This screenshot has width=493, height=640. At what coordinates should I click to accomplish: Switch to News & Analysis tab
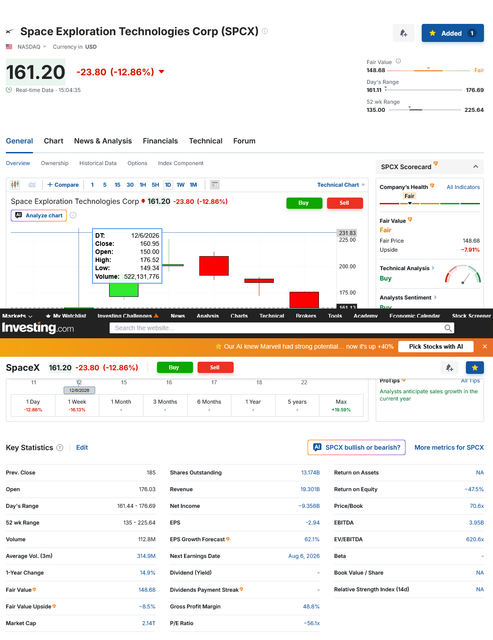point(103,141)
